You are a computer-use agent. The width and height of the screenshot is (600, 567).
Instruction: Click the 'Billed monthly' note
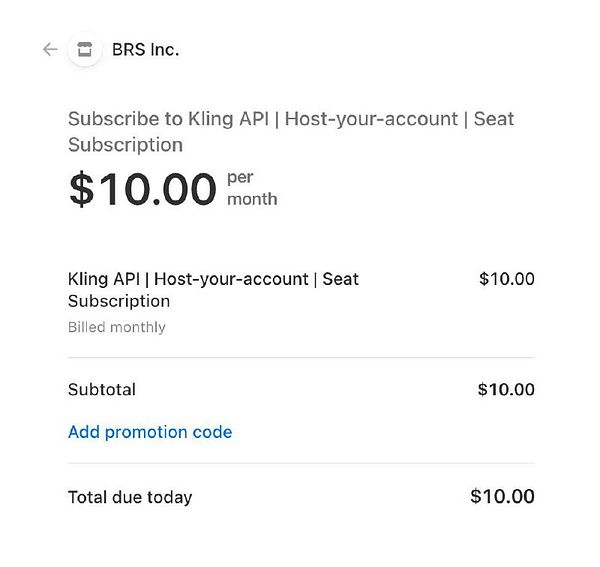[x=117, y=327]
